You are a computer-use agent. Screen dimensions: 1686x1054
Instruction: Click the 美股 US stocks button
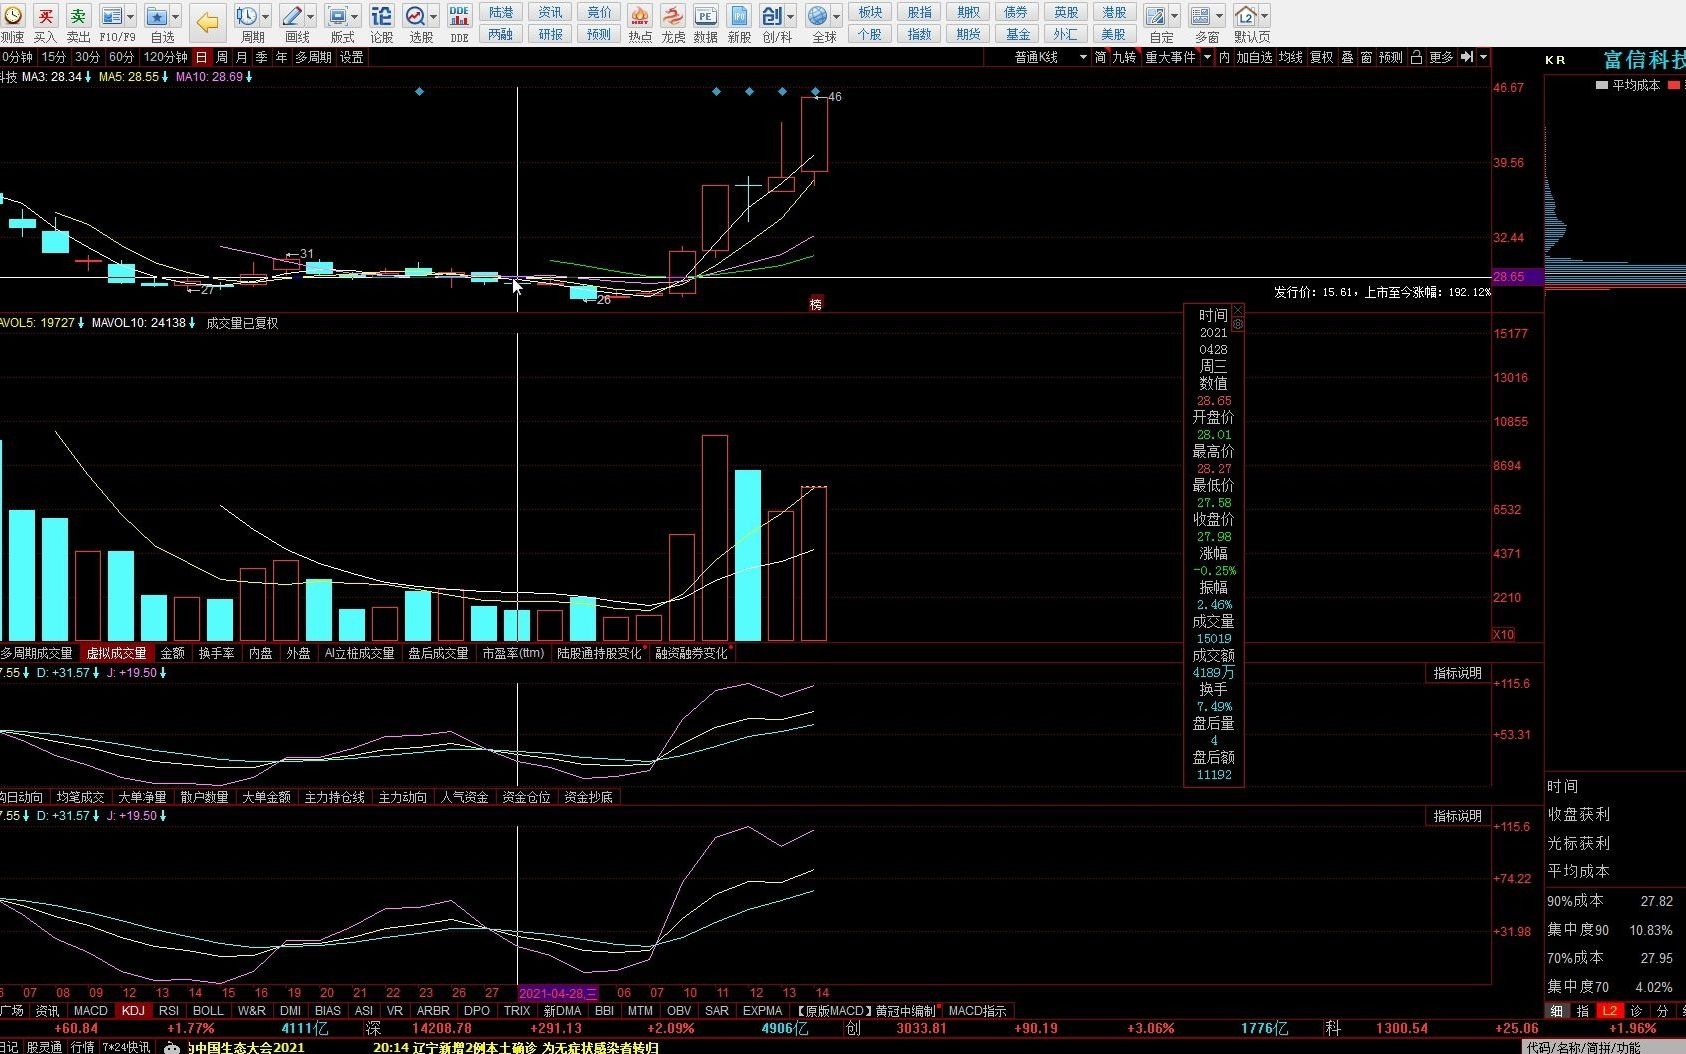pos(1114,34)
